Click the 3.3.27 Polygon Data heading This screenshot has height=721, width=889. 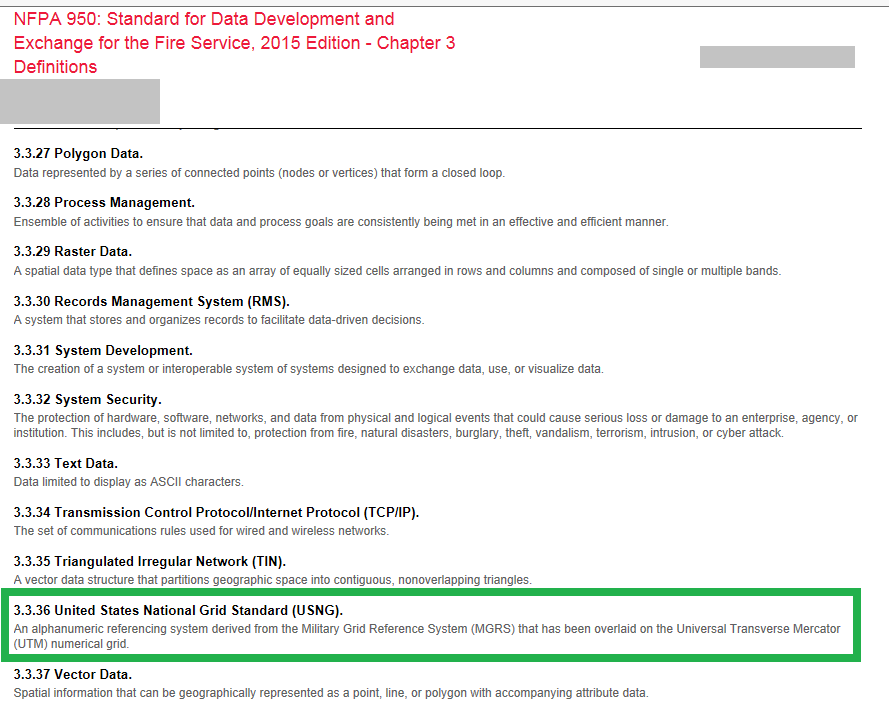(x=78, y=153)
